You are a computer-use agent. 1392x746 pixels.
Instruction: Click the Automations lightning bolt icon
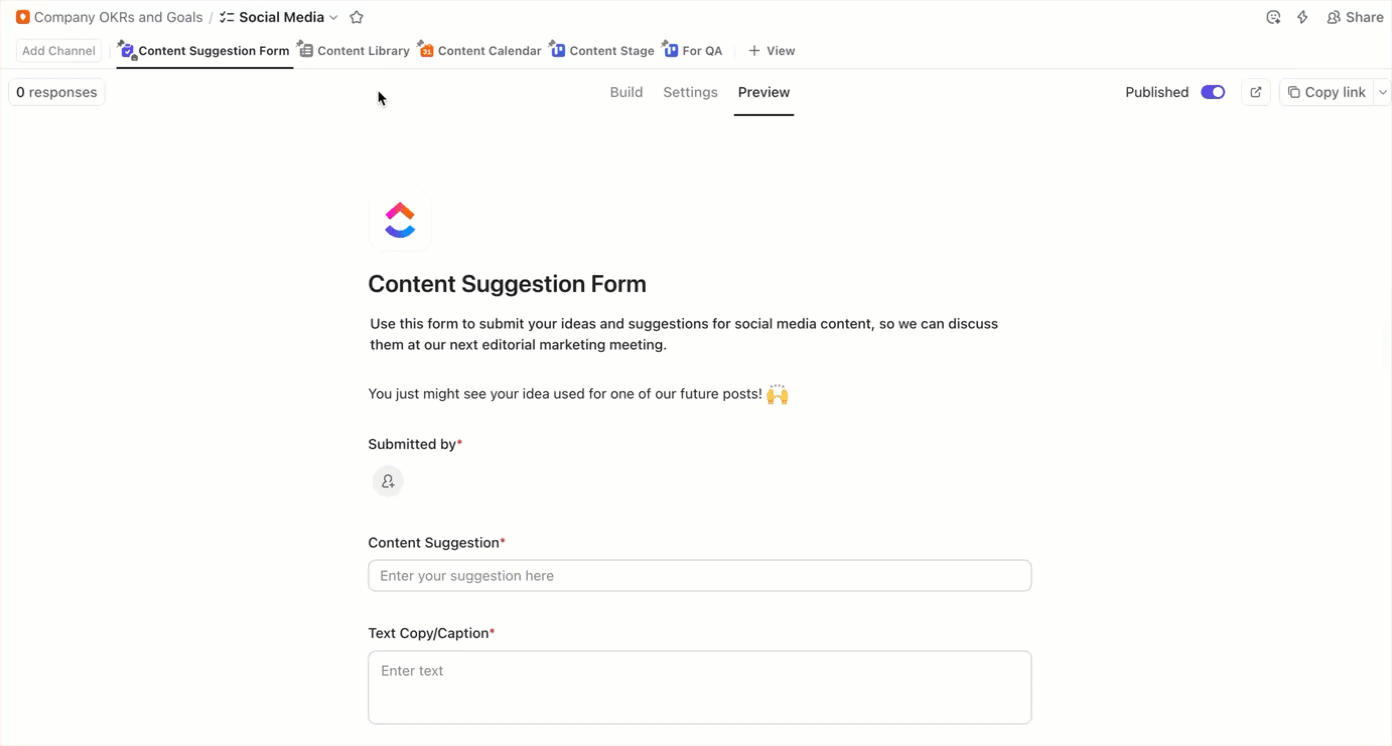point(1302,16)
